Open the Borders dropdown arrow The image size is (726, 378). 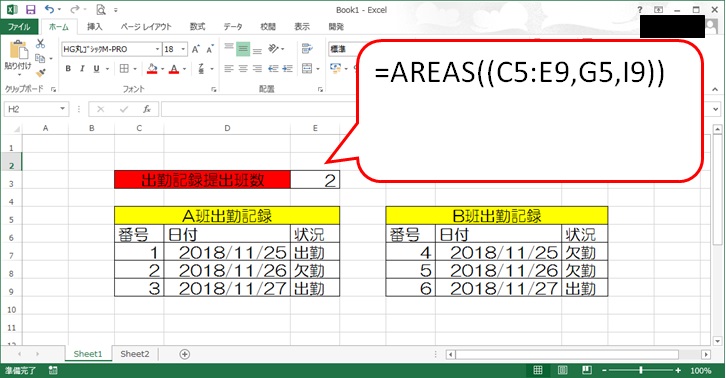pos(135,69)
